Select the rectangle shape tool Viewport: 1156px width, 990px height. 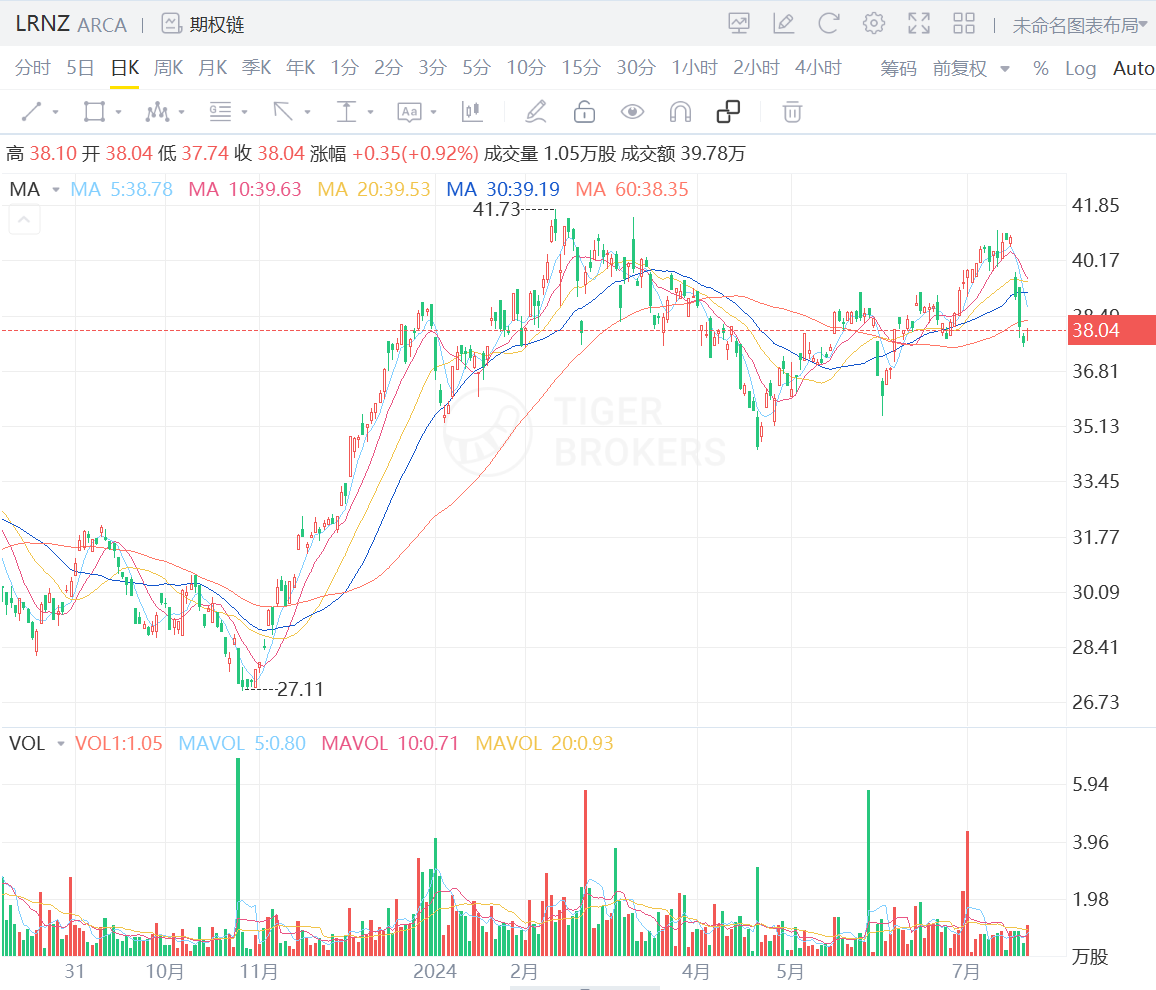(x=94, y=112)
